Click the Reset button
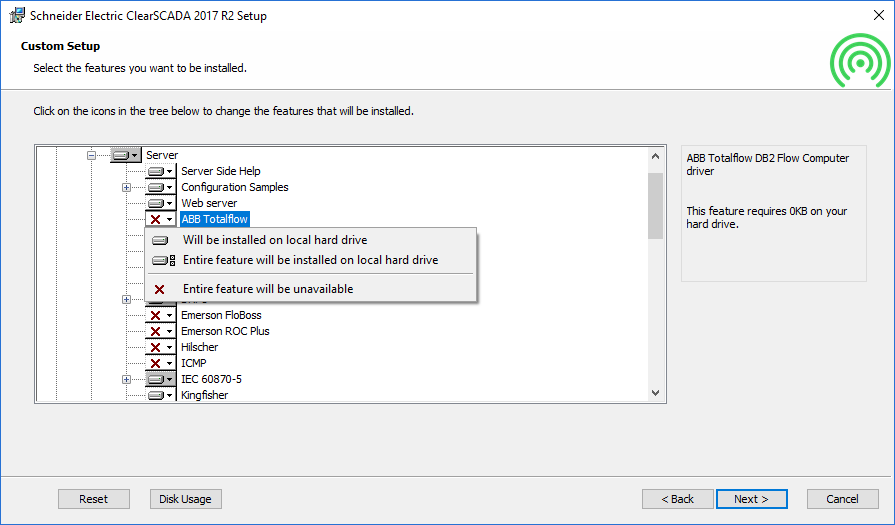 click(94, 499)
